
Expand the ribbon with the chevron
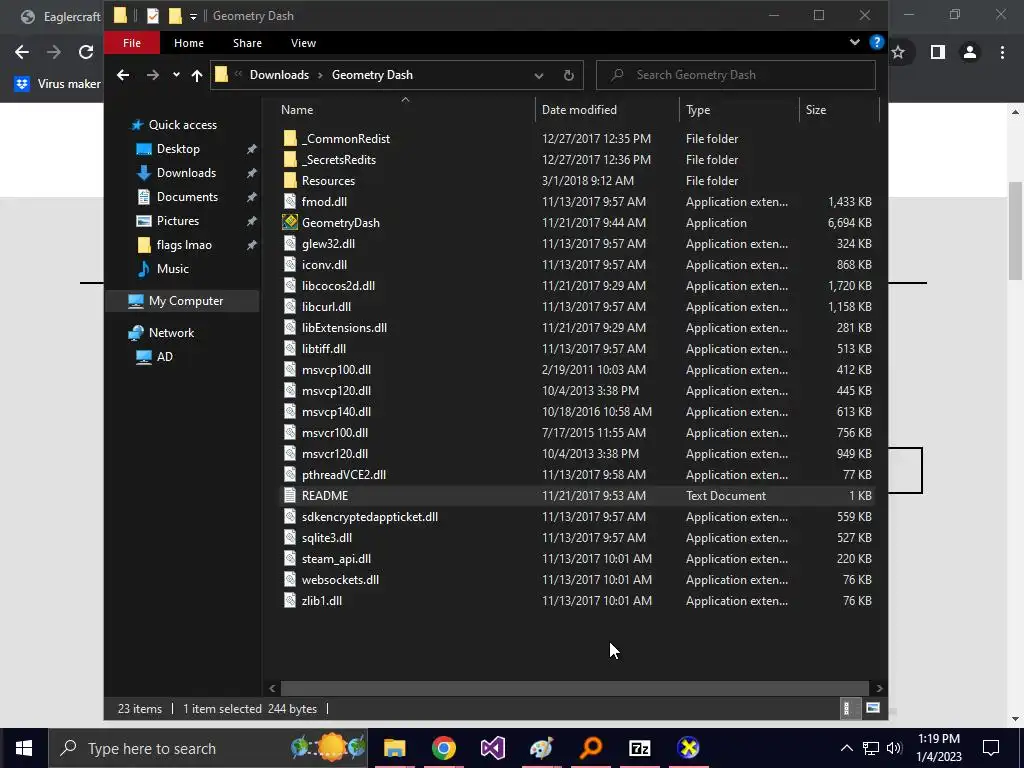[x=854, y=42]
